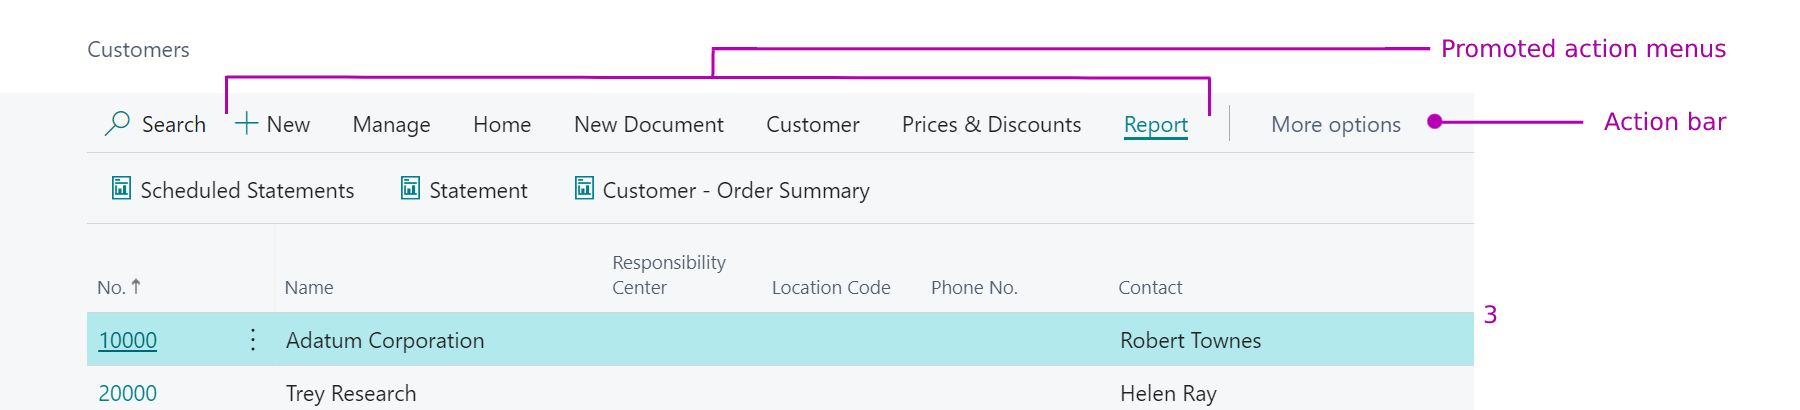Image resolution: width=1800 pixels, height=410 pixels.
Task: Click the Statement report icon
Action: [x=410, y=188]
